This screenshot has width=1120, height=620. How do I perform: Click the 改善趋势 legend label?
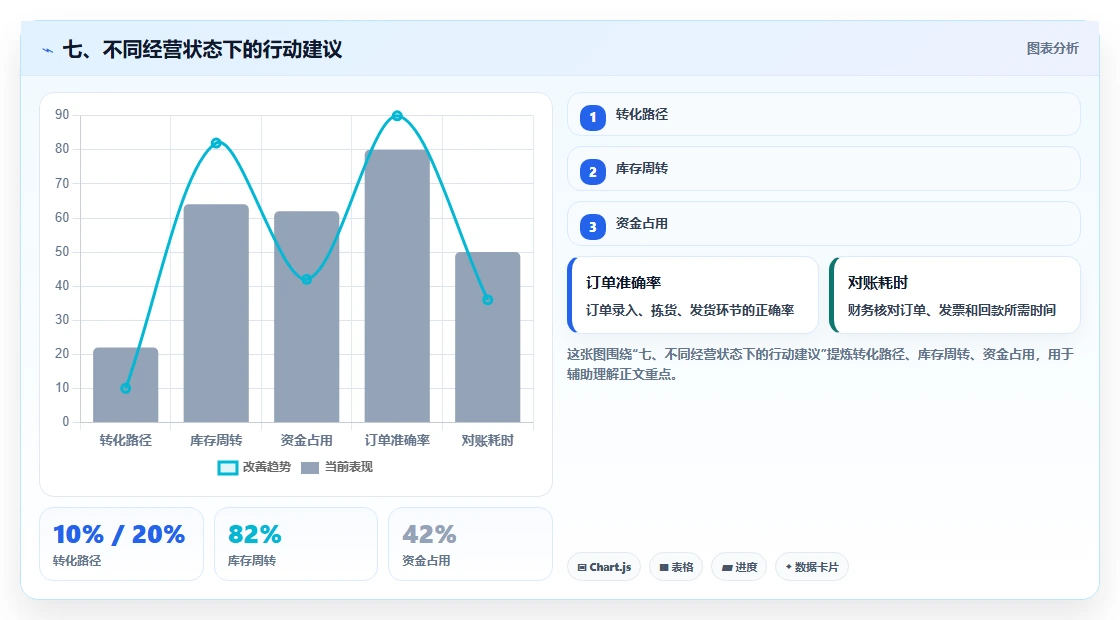(266, 466)
